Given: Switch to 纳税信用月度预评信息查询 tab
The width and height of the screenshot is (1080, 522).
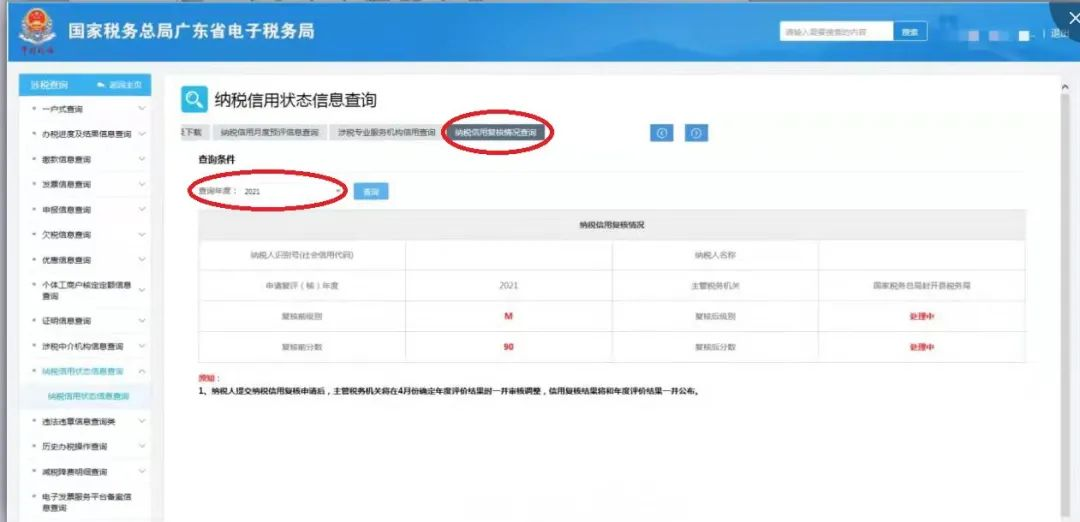Looking at the screenshot, I should tap(269, 132).
